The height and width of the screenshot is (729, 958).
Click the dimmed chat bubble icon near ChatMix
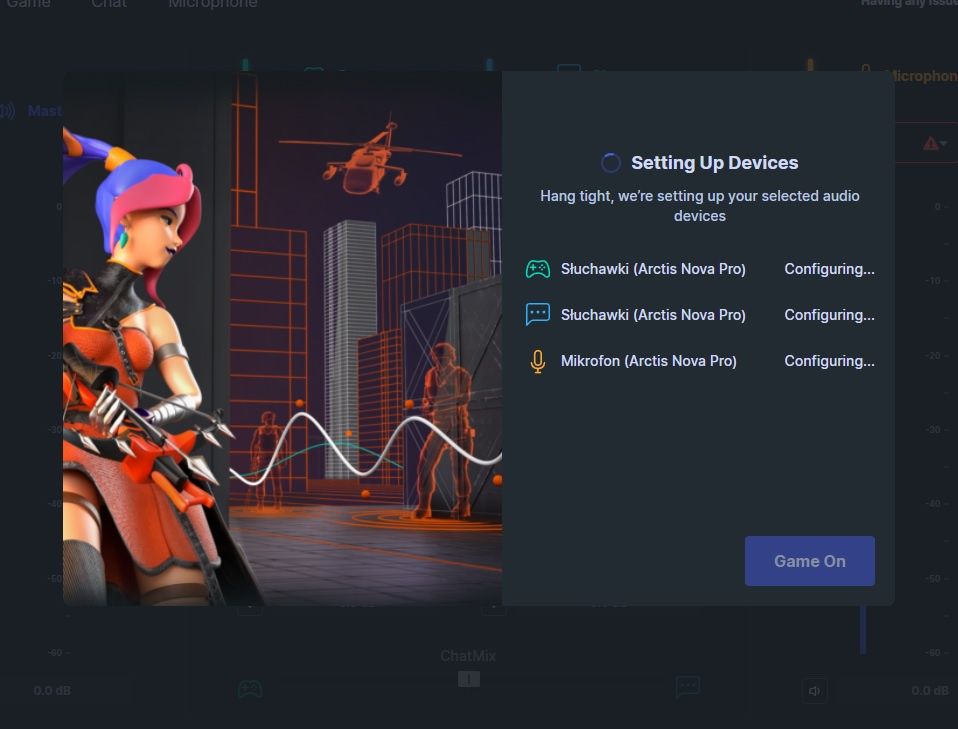688,686
